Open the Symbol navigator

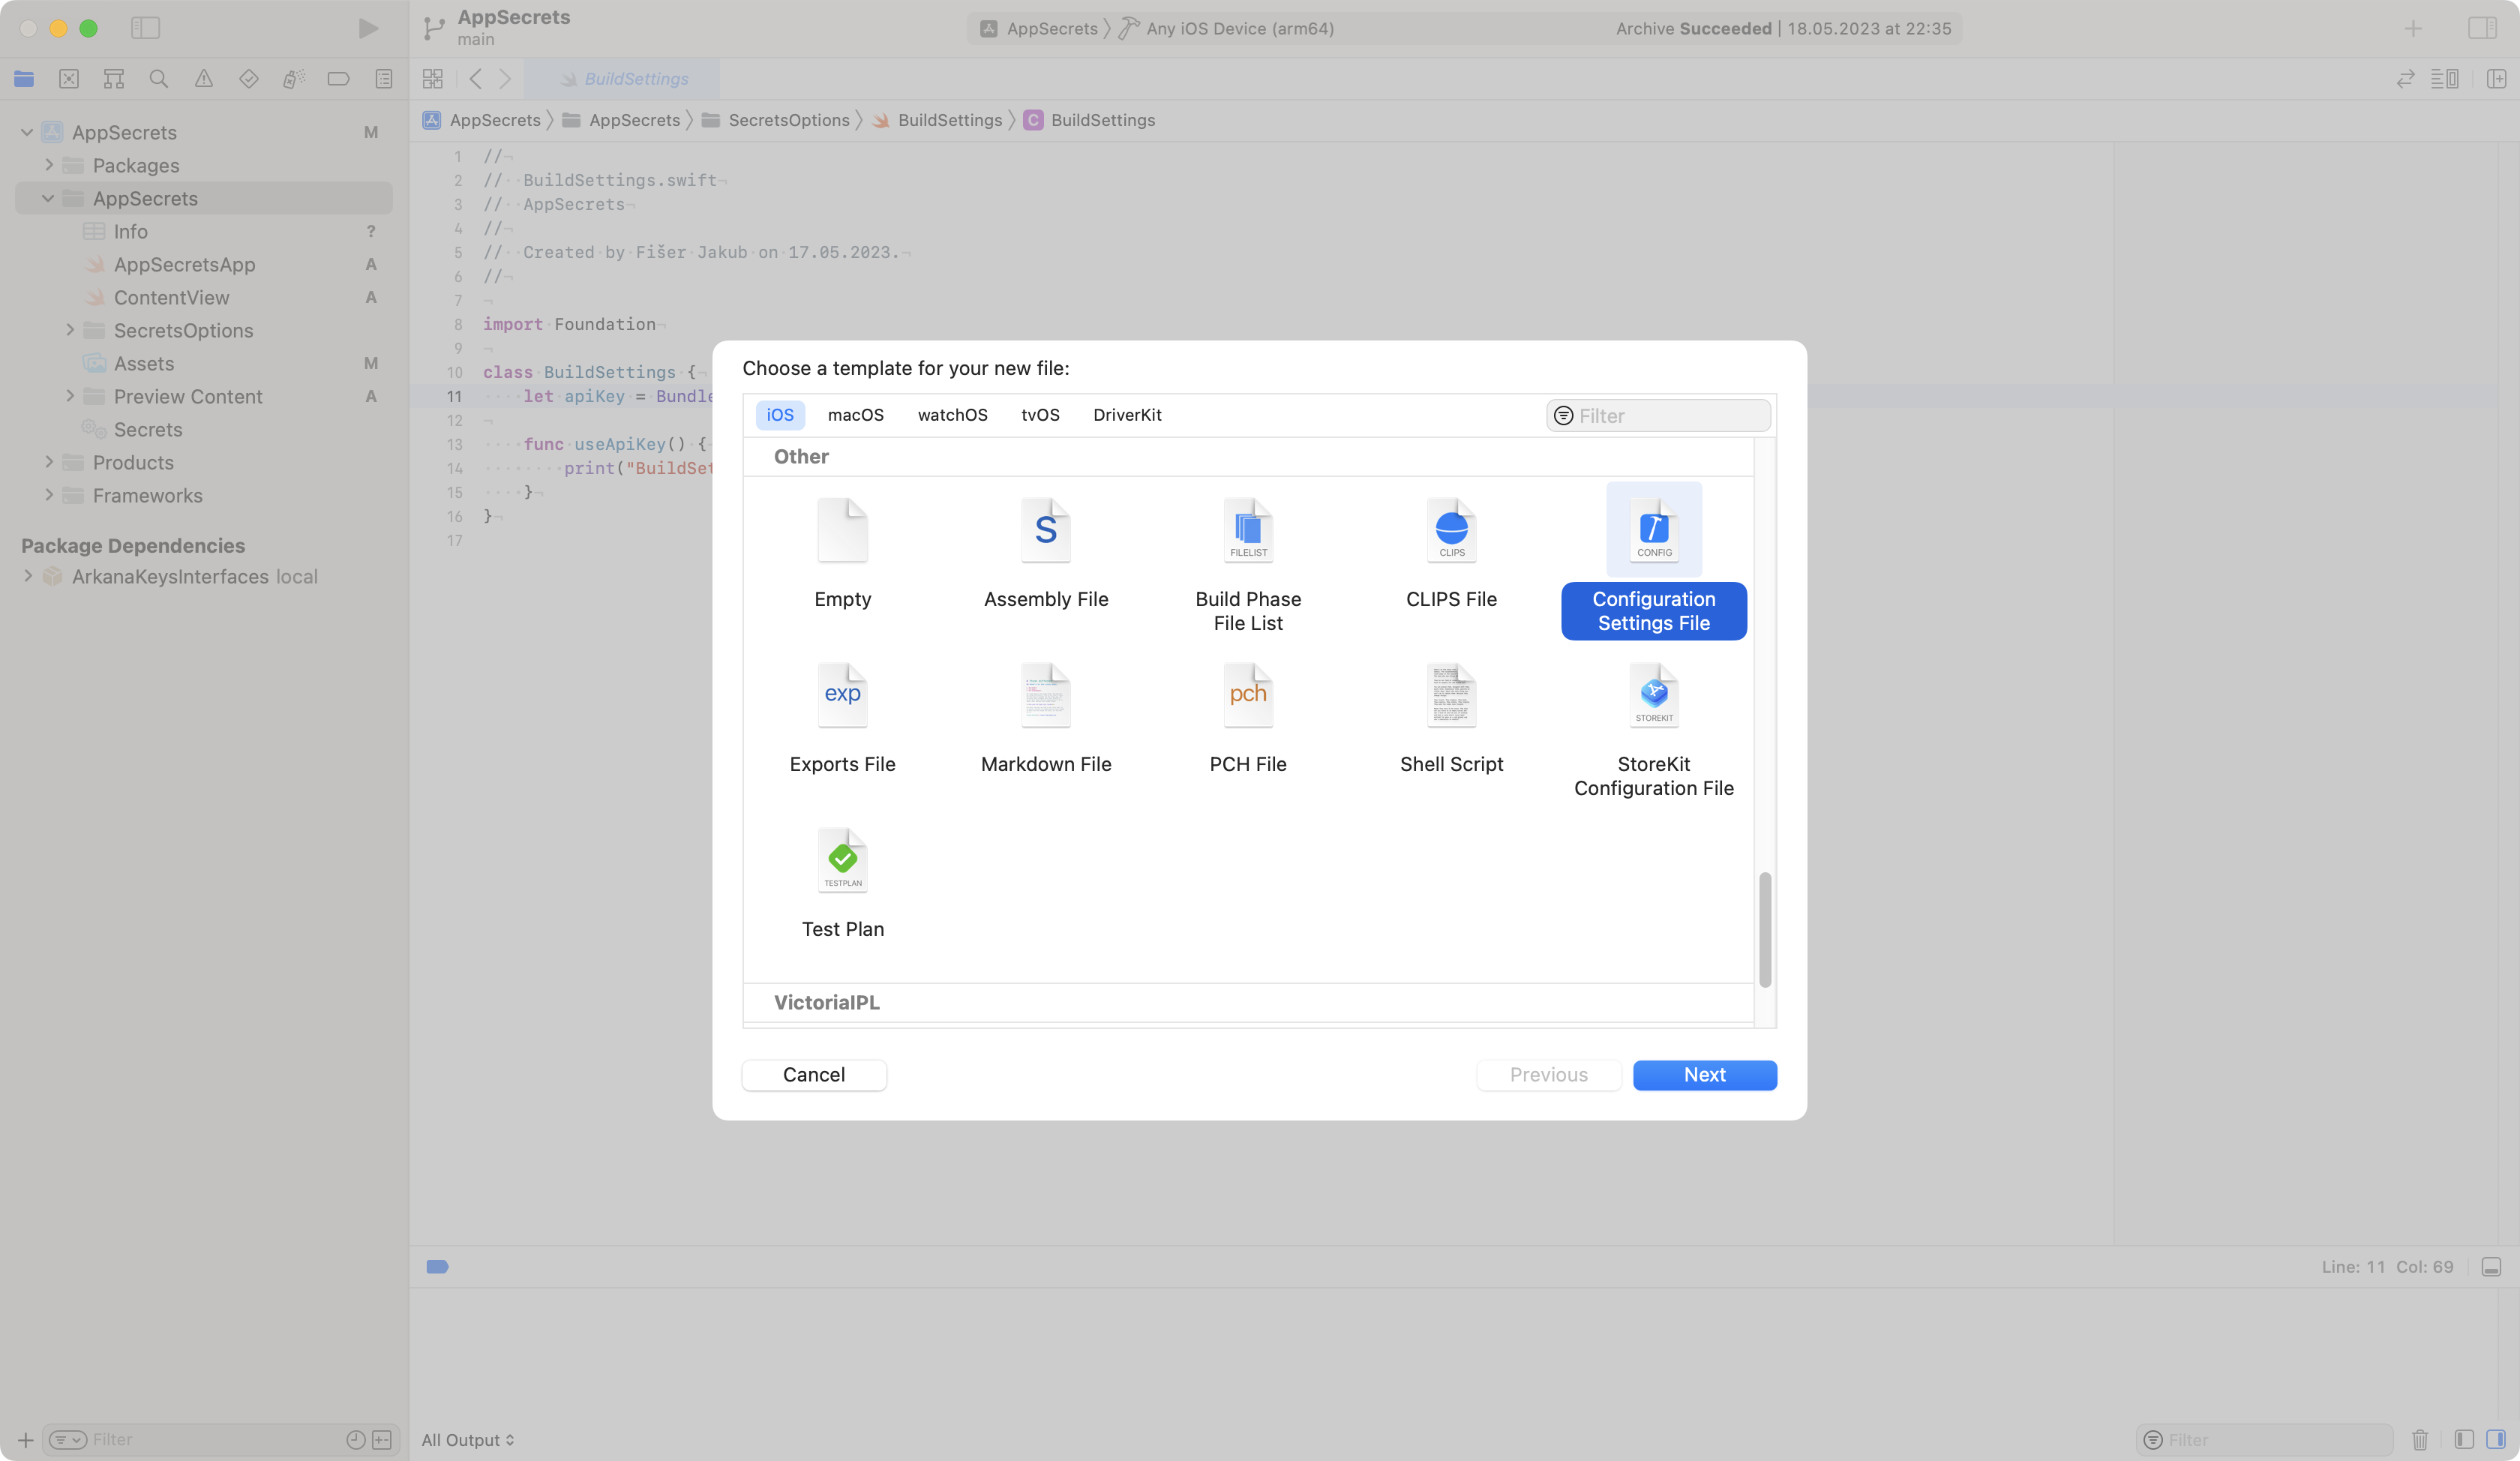click(114, 79)
